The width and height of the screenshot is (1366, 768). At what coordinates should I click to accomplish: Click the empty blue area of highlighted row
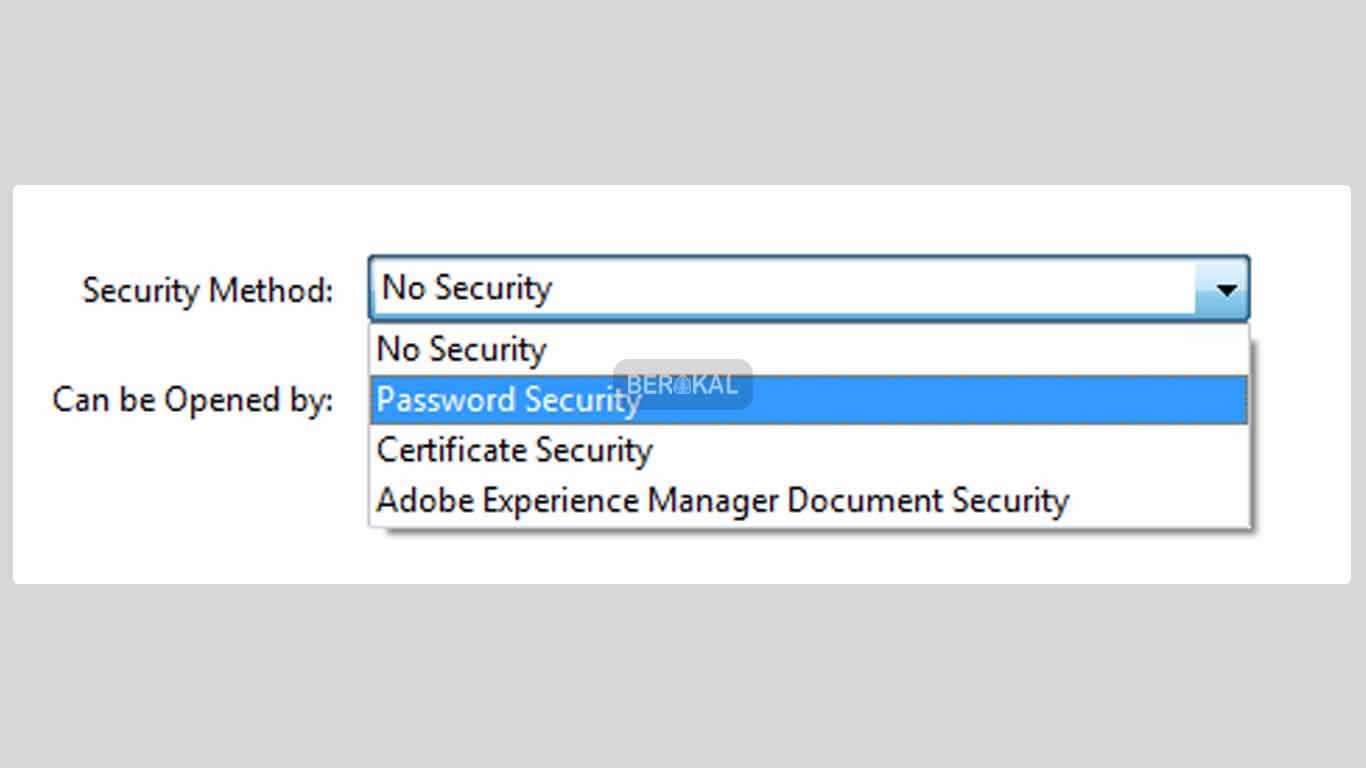click(1000, 400)
